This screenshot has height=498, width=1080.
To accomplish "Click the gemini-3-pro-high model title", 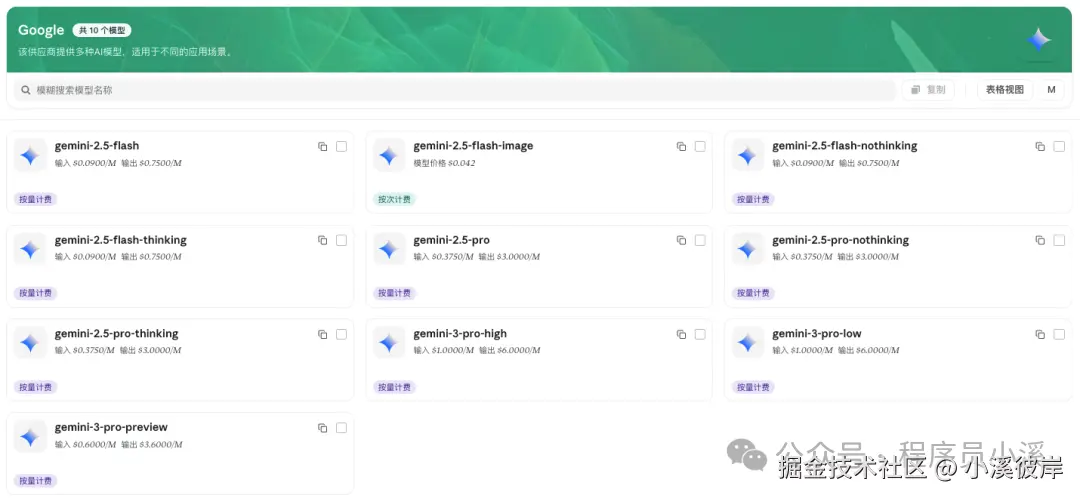I will click(x=460, y=334).
